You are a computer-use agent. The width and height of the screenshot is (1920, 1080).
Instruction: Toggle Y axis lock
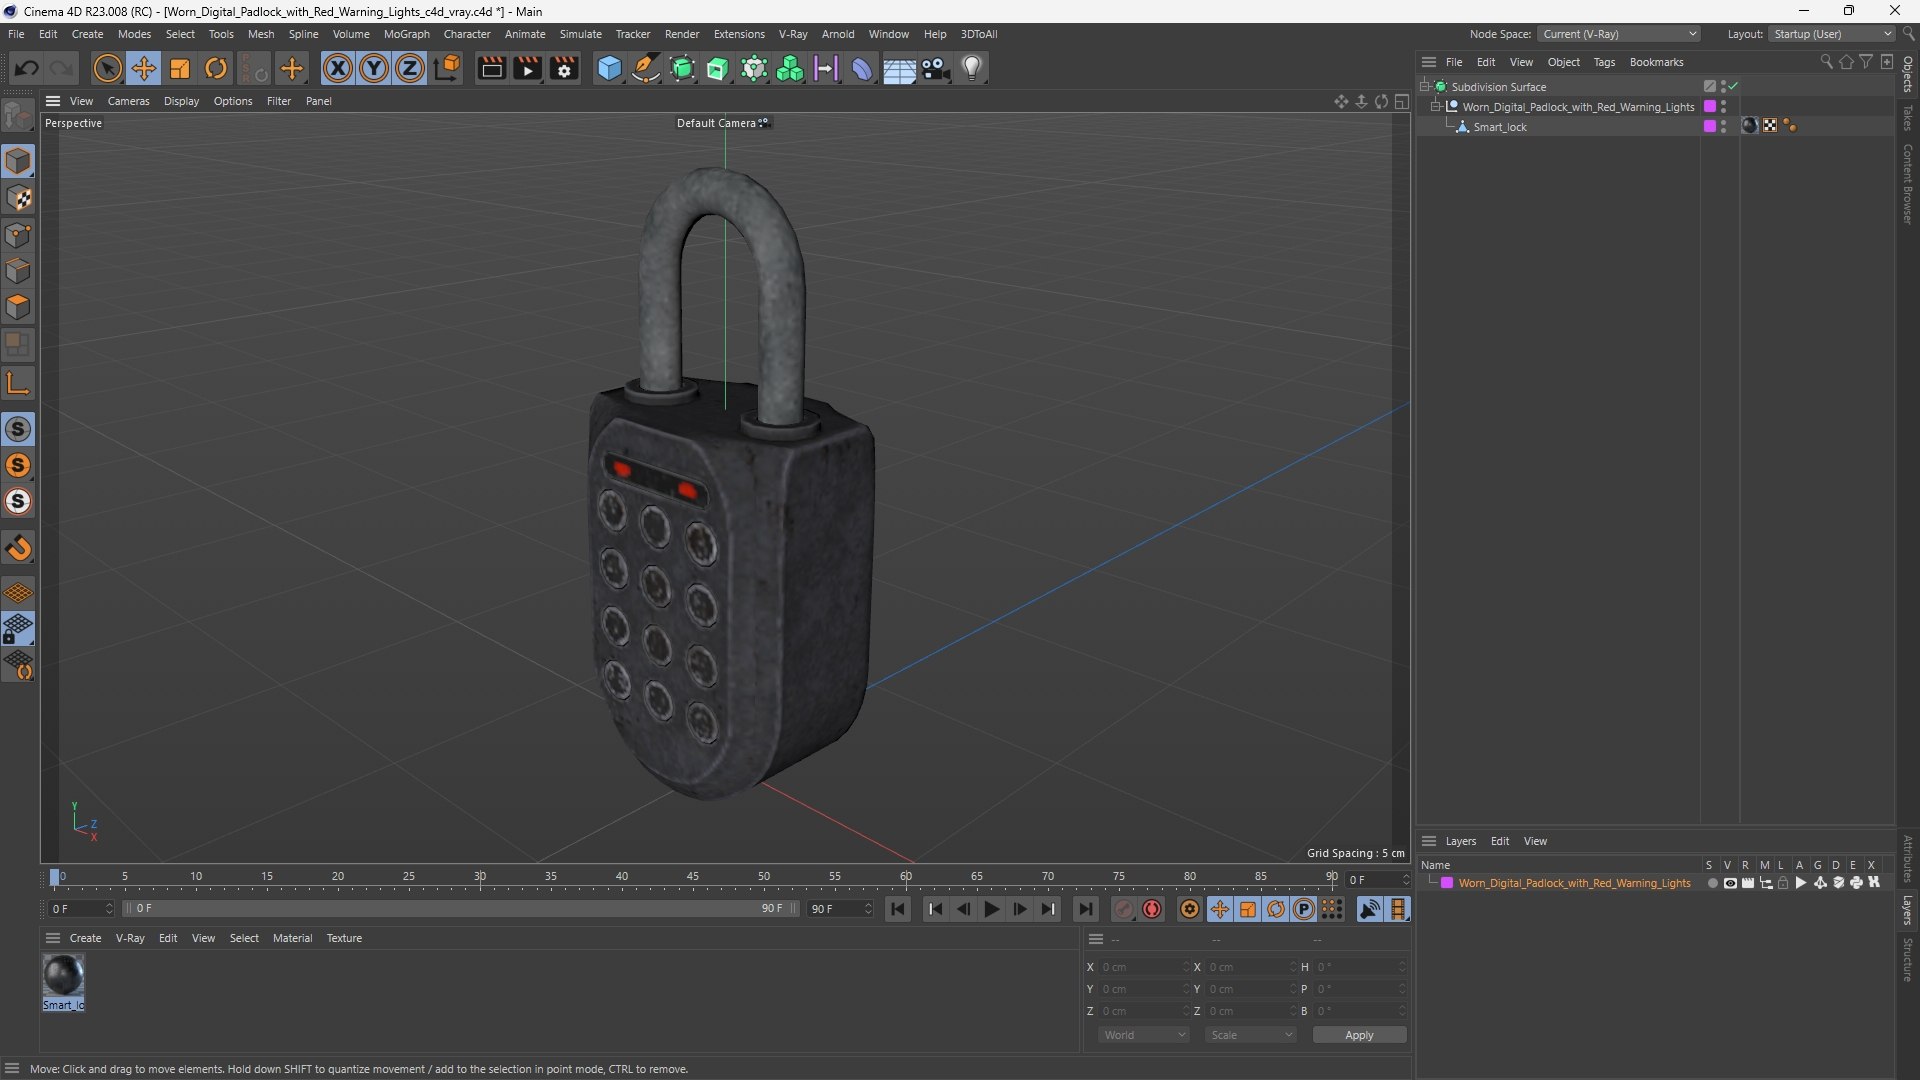(374, 68)
